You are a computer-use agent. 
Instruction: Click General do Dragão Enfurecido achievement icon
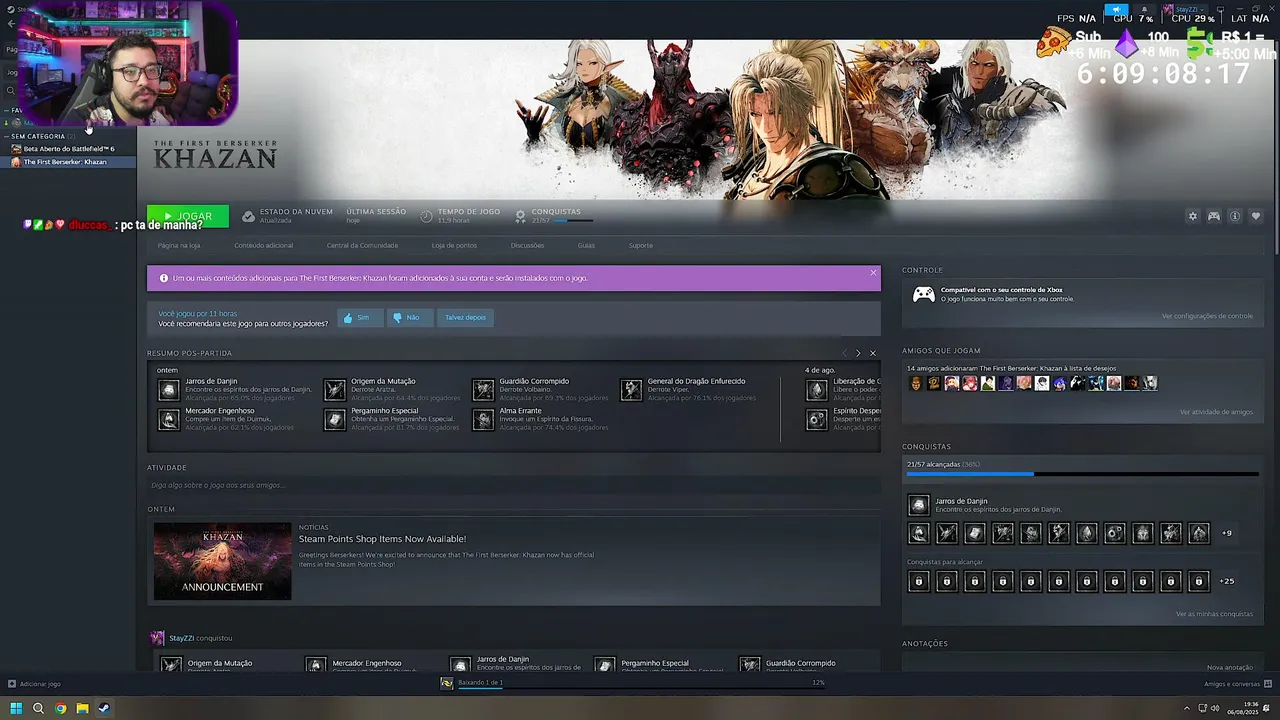[631, 390]
